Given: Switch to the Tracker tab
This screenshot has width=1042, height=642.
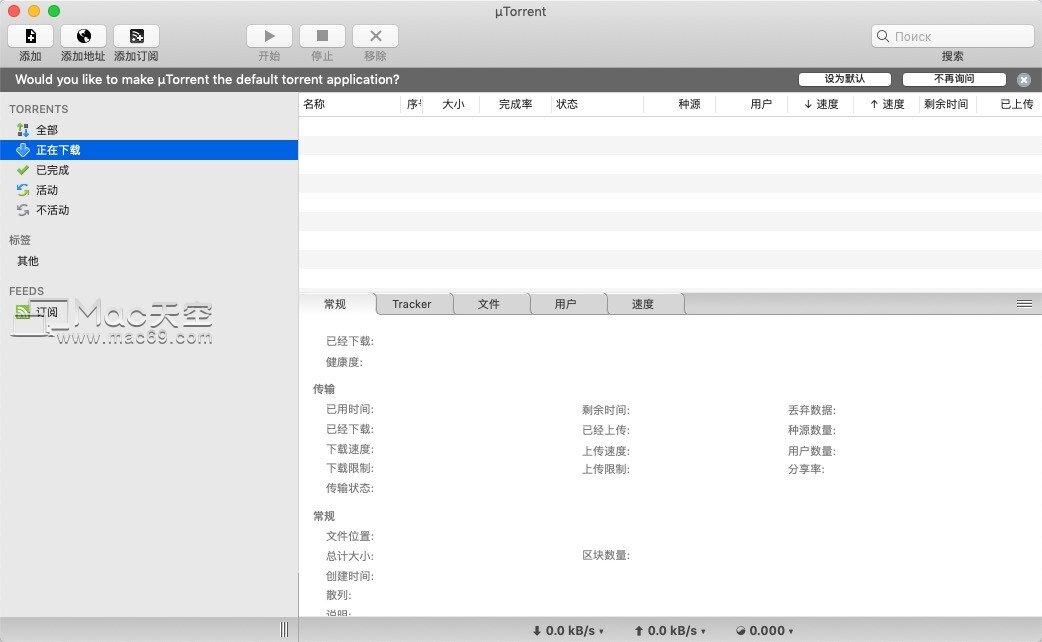Looking at the screenshot, I should click(412, 303).
